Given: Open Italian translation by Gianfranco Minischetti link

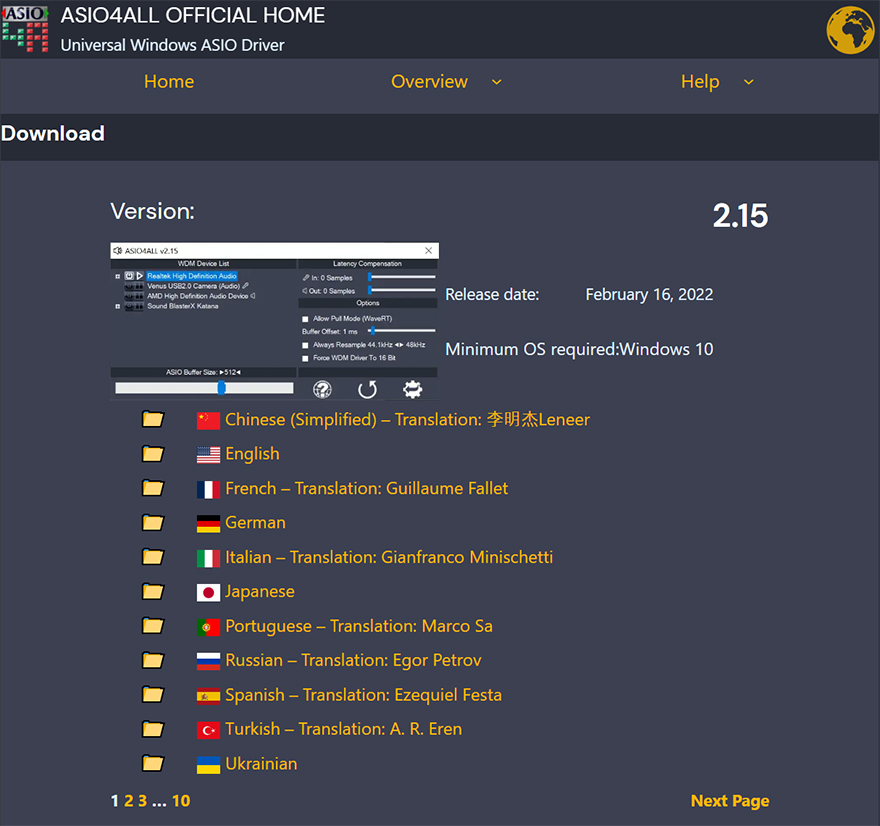Looking at the screenshot, I should [389, 557].
